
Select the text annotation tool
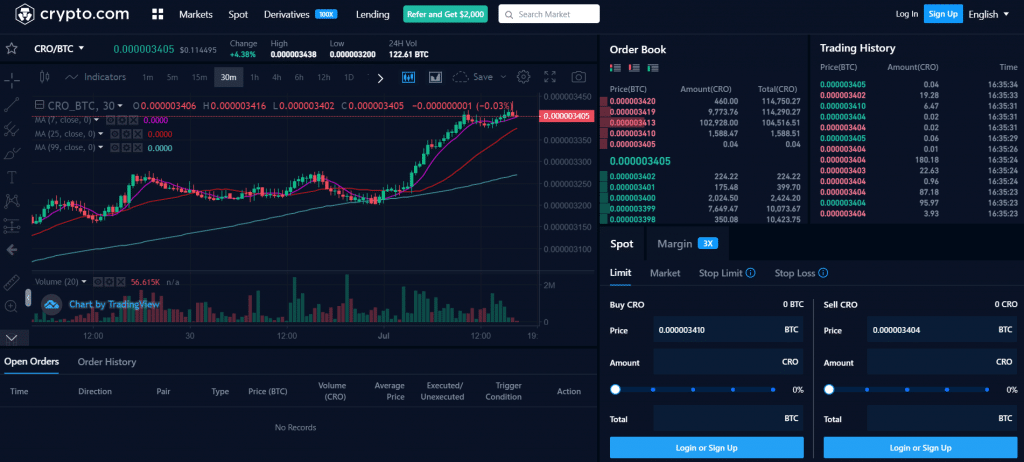(x=11, y=177)
